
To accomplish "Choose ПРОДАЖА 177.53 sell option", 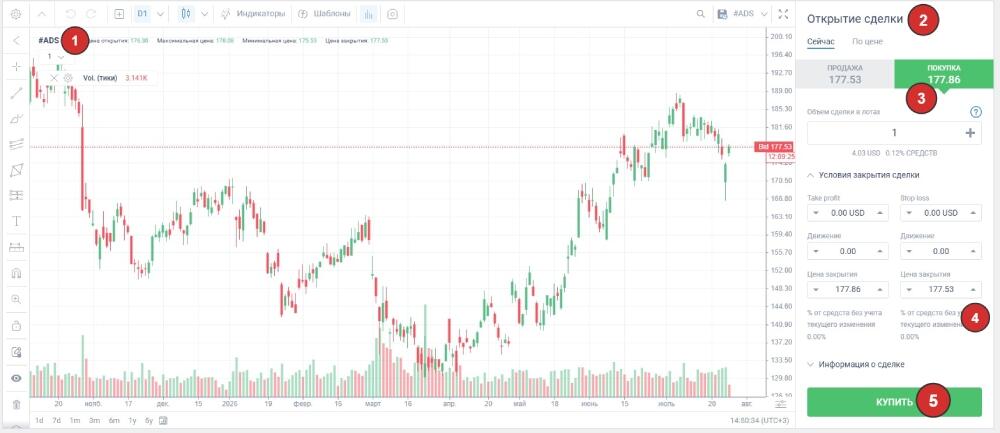I will 845,74.
